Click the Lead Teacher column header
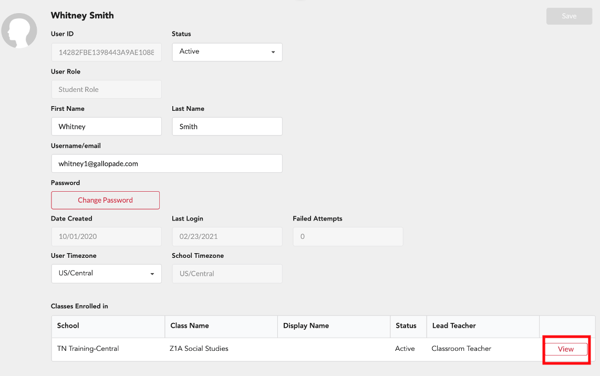Image resolution: width=600 pixels, height=376 pixels. point(483,326)
